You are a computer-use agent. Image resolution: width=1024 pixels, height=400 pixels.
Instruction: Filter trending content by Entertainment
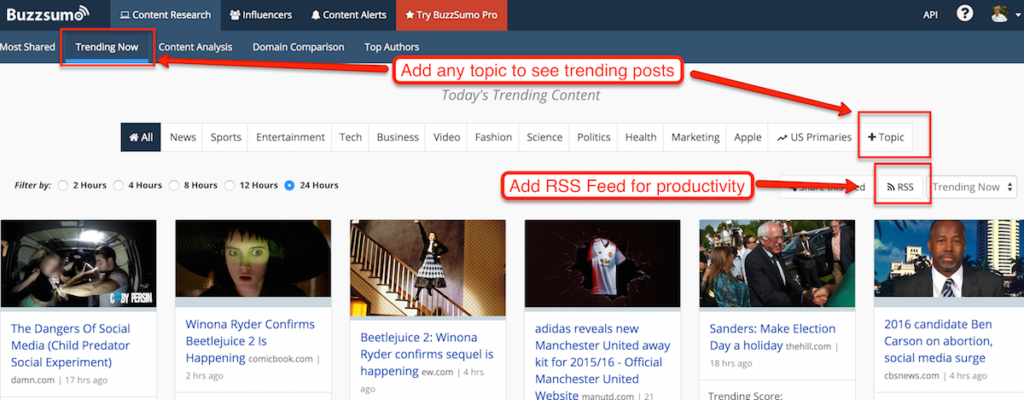[290, 137]
